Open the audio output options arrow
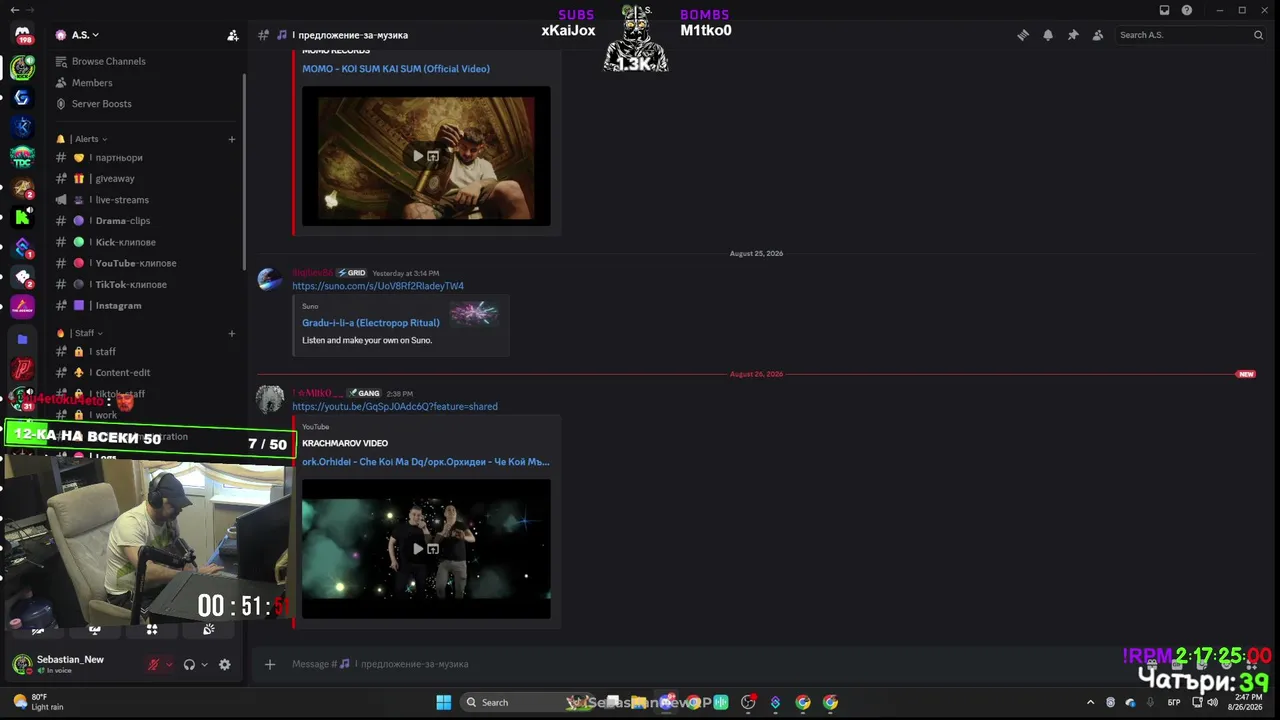Image resolution: width=1280 pixels, height=720 pixels. tap(205, 664)
